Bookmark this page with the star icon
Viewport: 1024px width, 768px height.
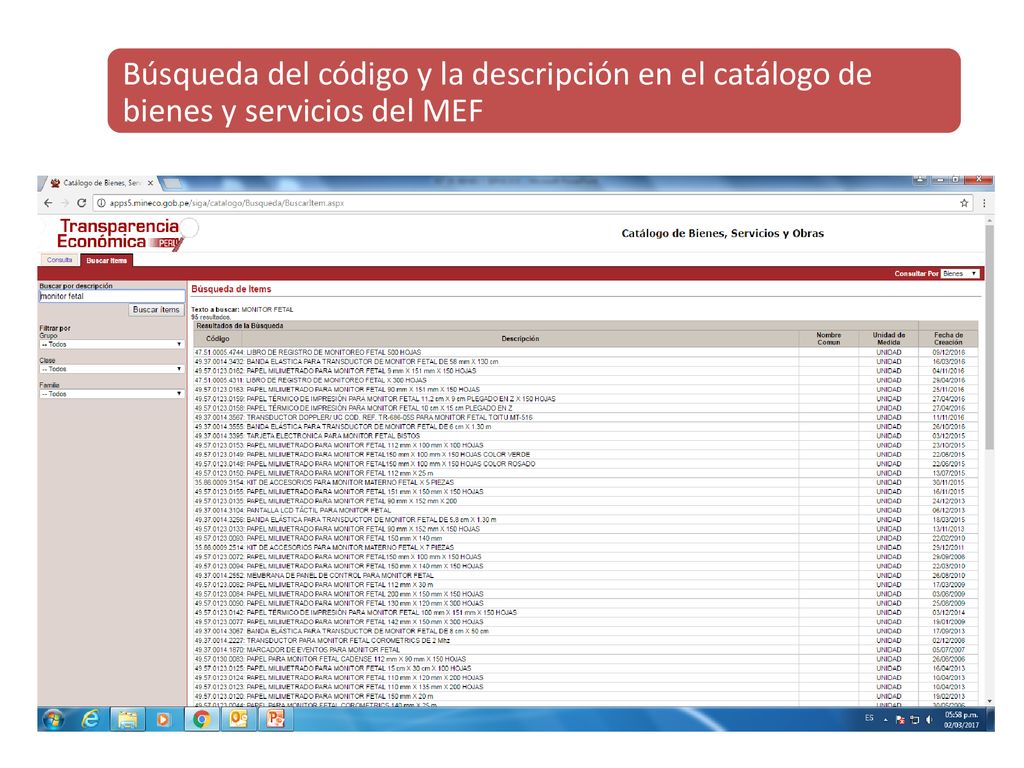pos(964,203)
